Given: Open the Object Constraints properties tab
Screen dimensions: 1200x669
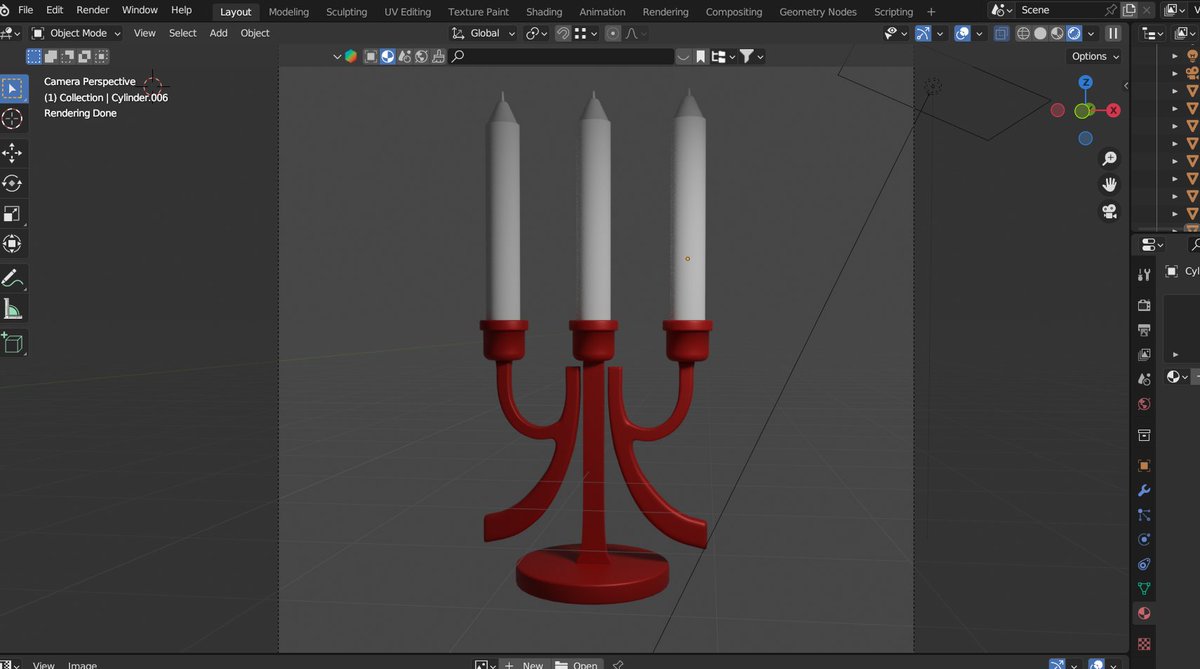Looking at the screenshot, I should (1144, 565).
